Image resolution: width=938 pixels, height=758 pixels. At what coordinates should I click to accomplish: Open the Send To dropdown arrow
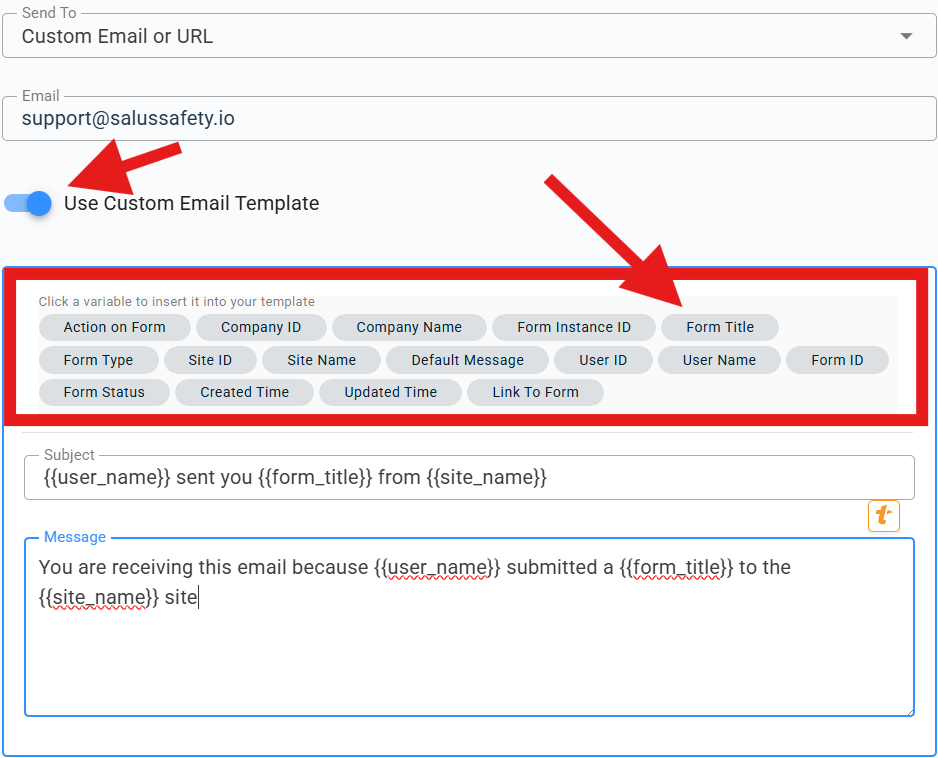(905, 36)
